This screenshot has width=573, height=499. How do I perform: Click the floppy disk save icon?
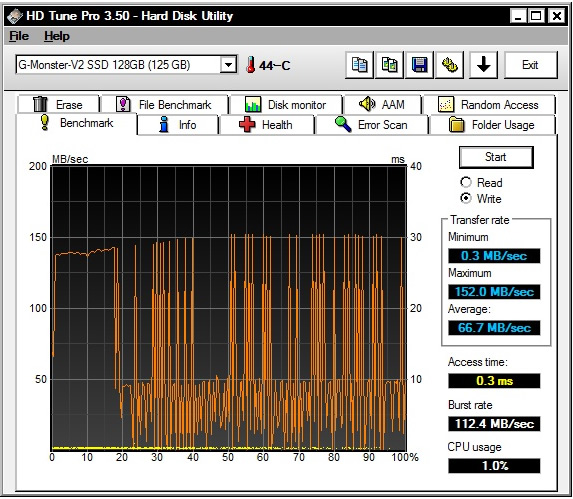click(419, 65)
